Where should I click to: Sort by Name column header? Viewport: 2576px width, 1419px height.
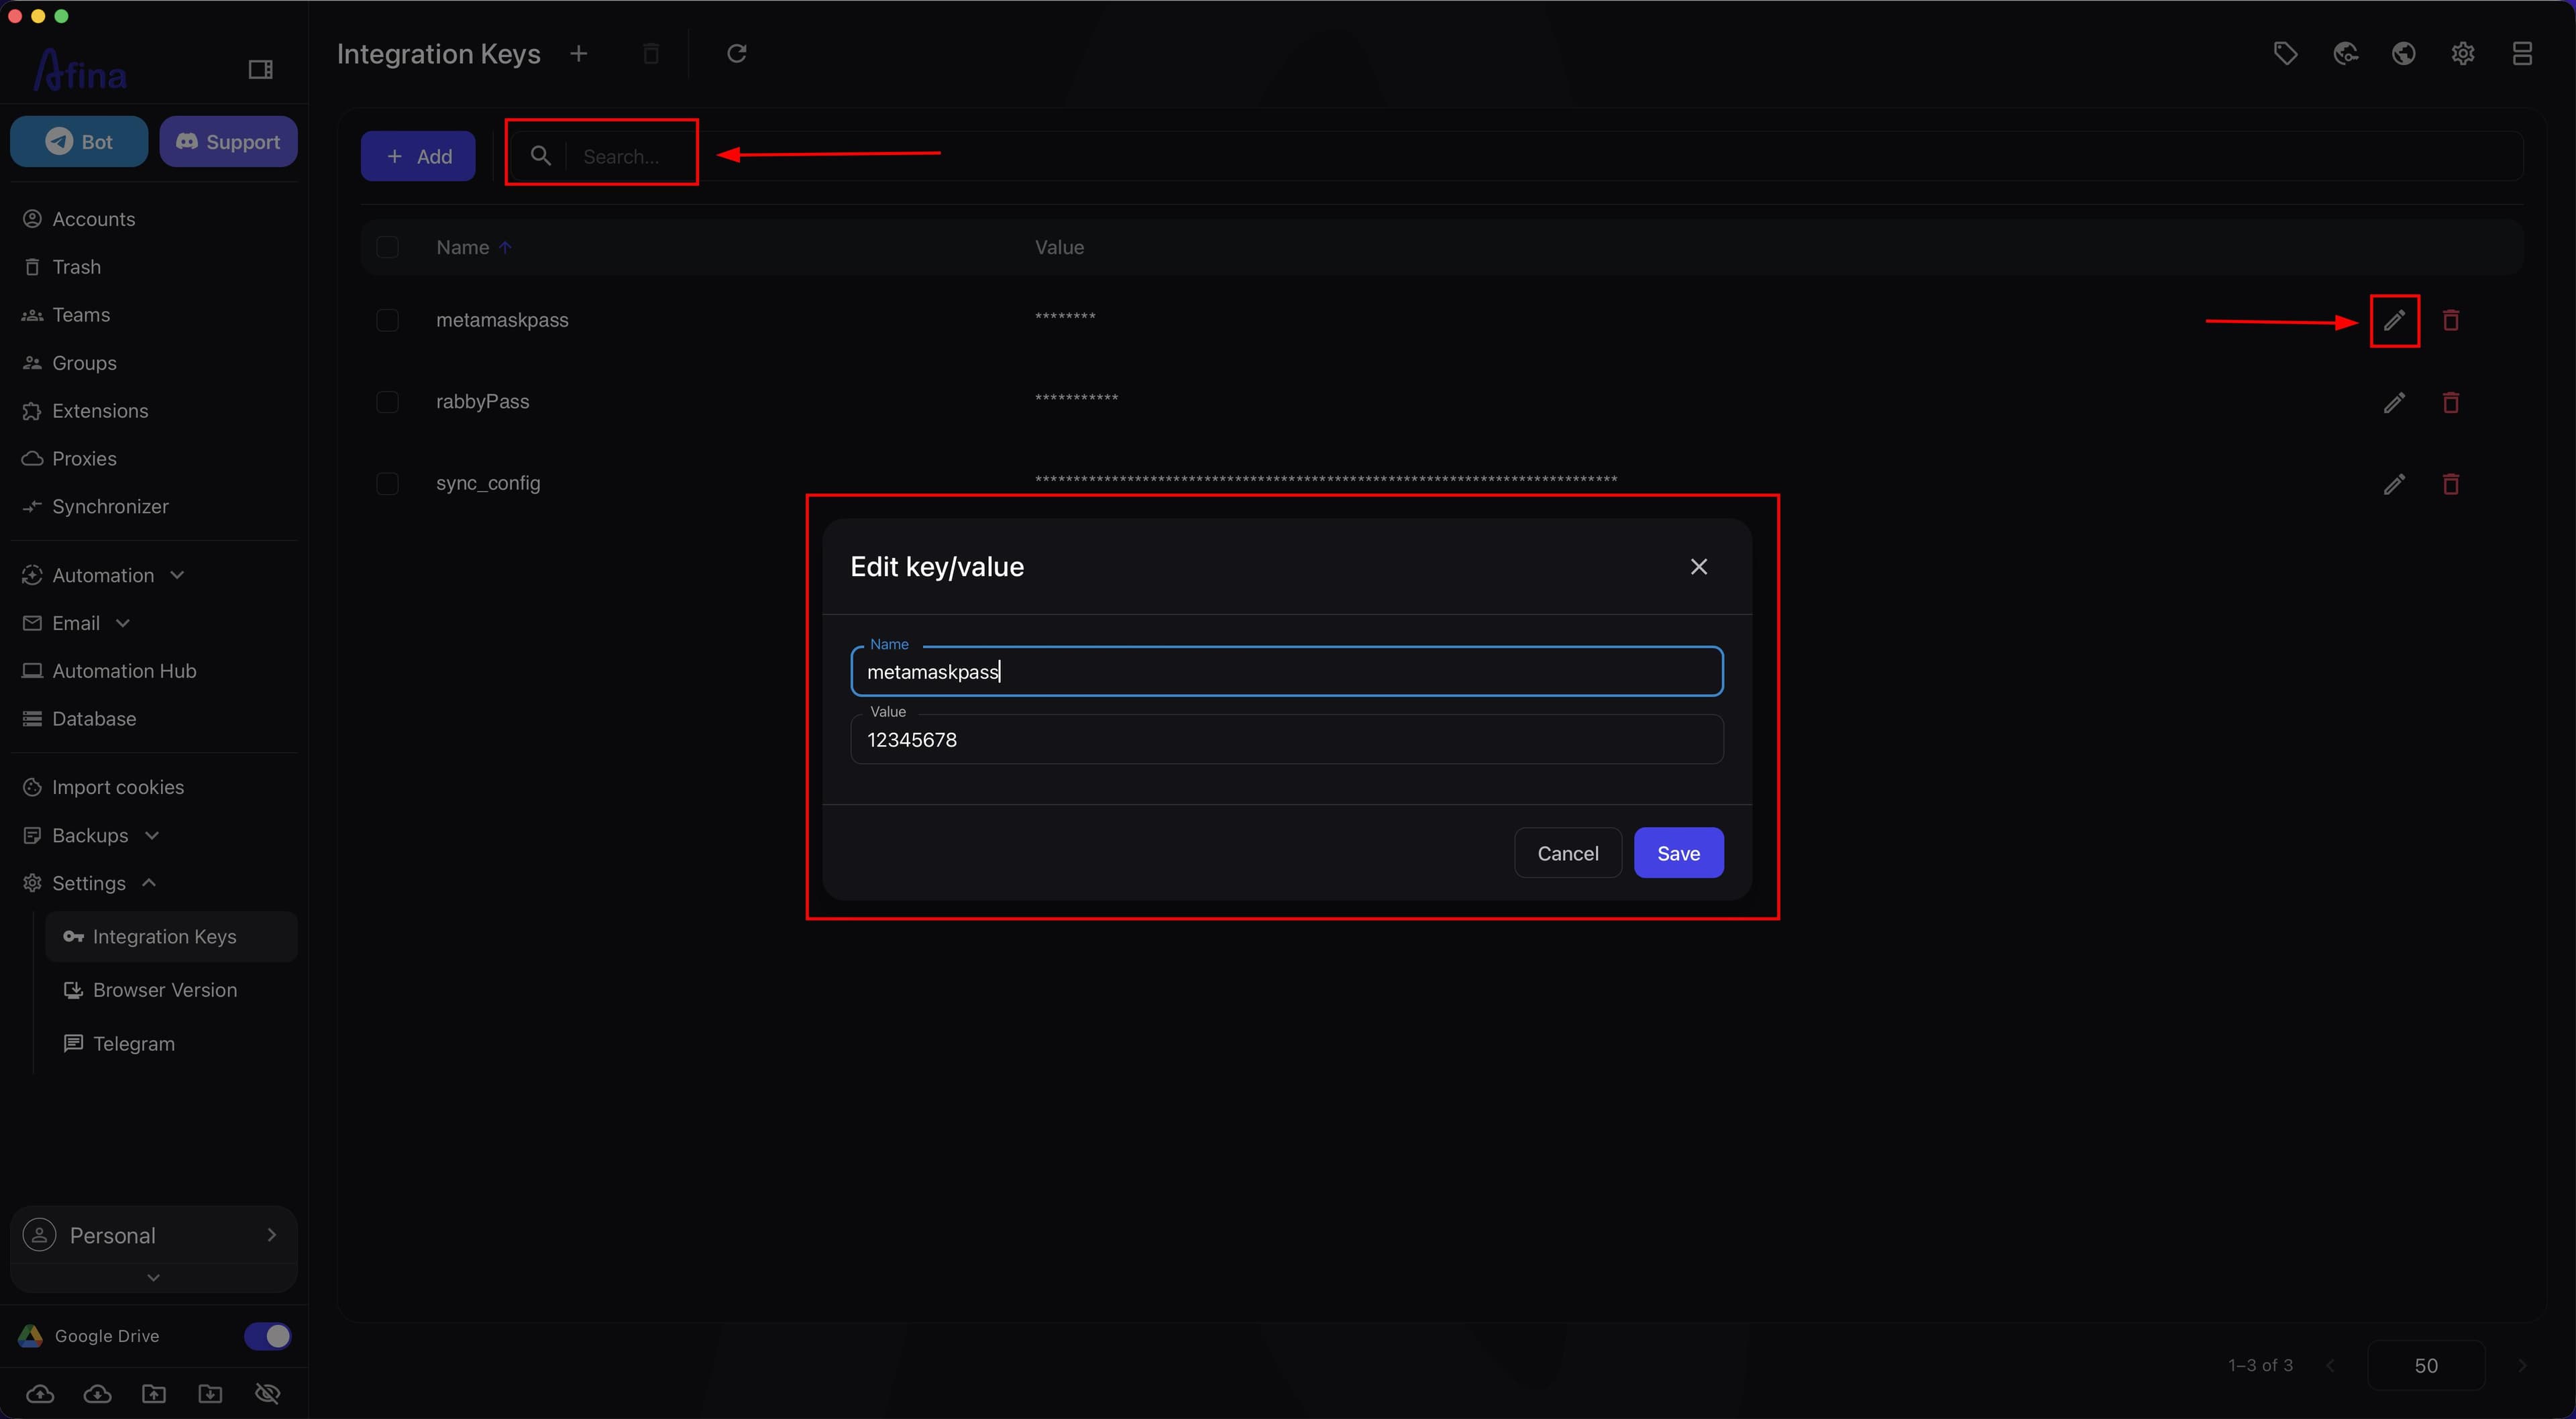click(462, 247)
